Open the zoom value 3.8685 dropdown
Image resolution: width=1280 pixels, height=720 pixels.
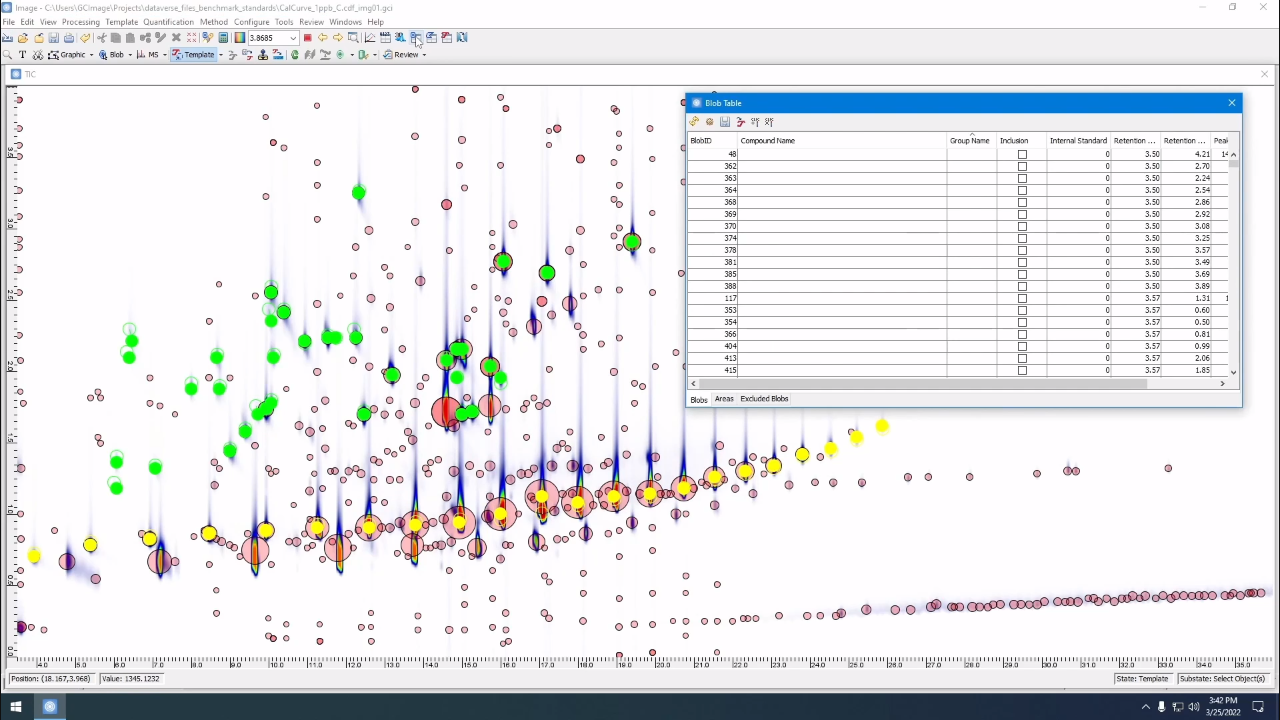[x=293, y=38]
